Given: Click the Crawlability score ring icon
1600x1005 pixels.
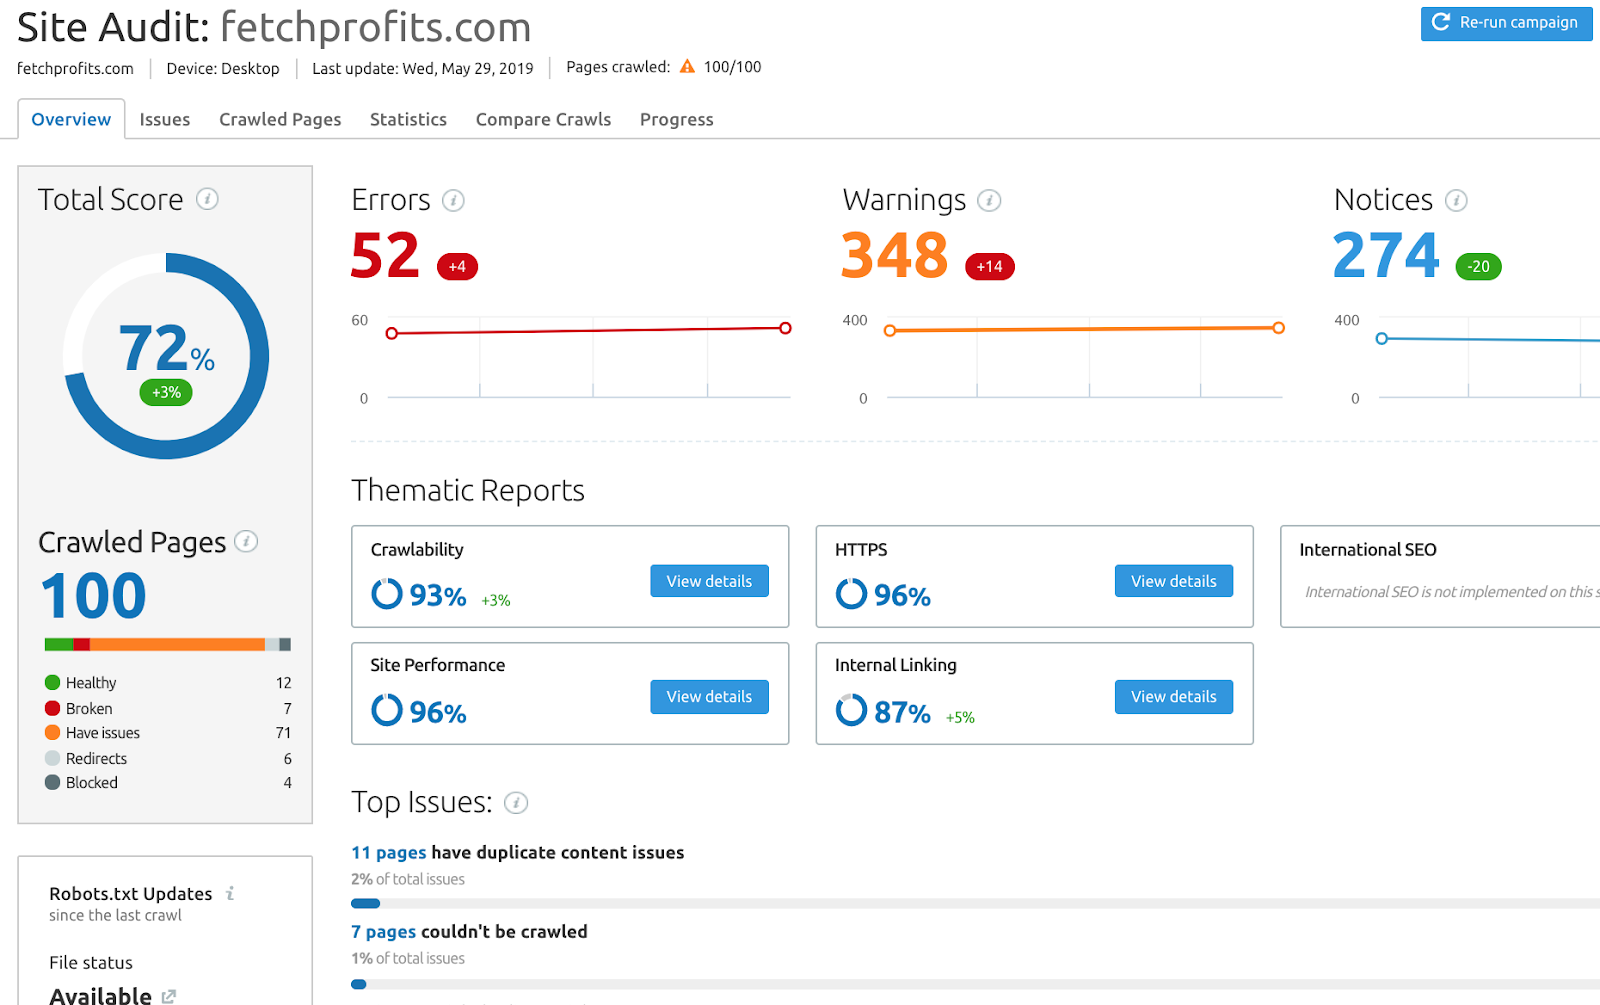Looking at the screenshot, I should (x=387, y=594).
